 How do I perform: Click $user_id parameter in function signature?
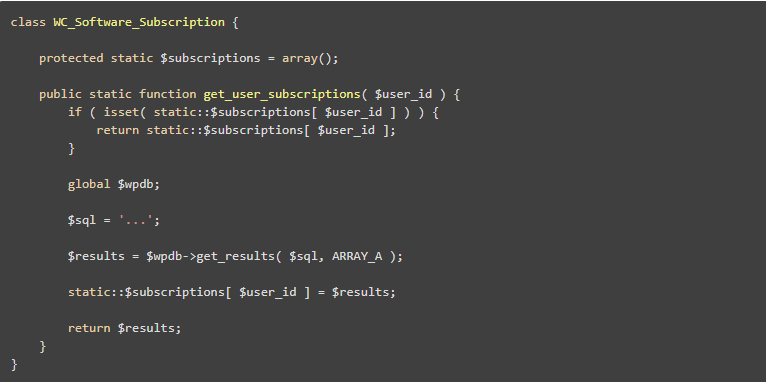click(403, 94)
